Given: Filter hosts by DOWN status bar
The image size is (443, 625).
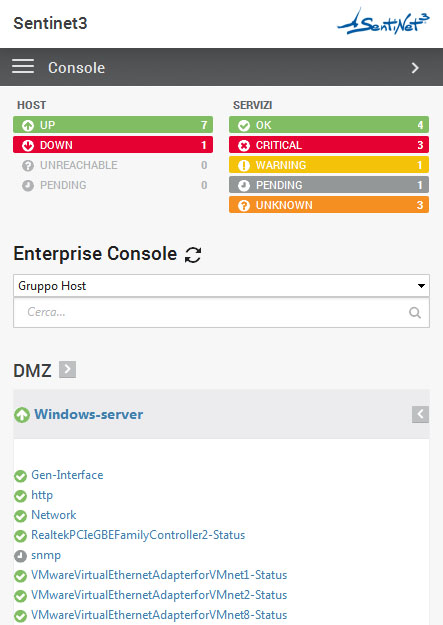Looking at the screenshot, I should (113, 145).
